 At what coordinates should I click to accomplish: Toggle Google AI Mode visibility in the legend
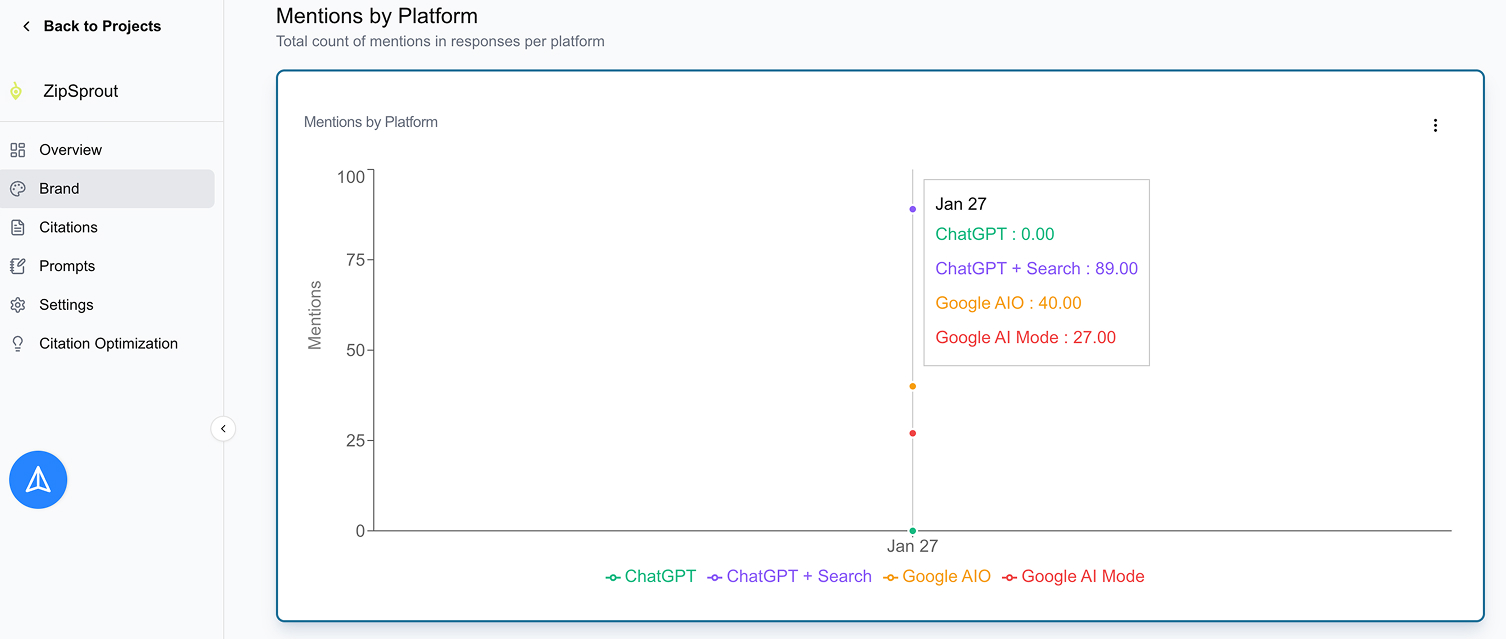click(1072, 576)
